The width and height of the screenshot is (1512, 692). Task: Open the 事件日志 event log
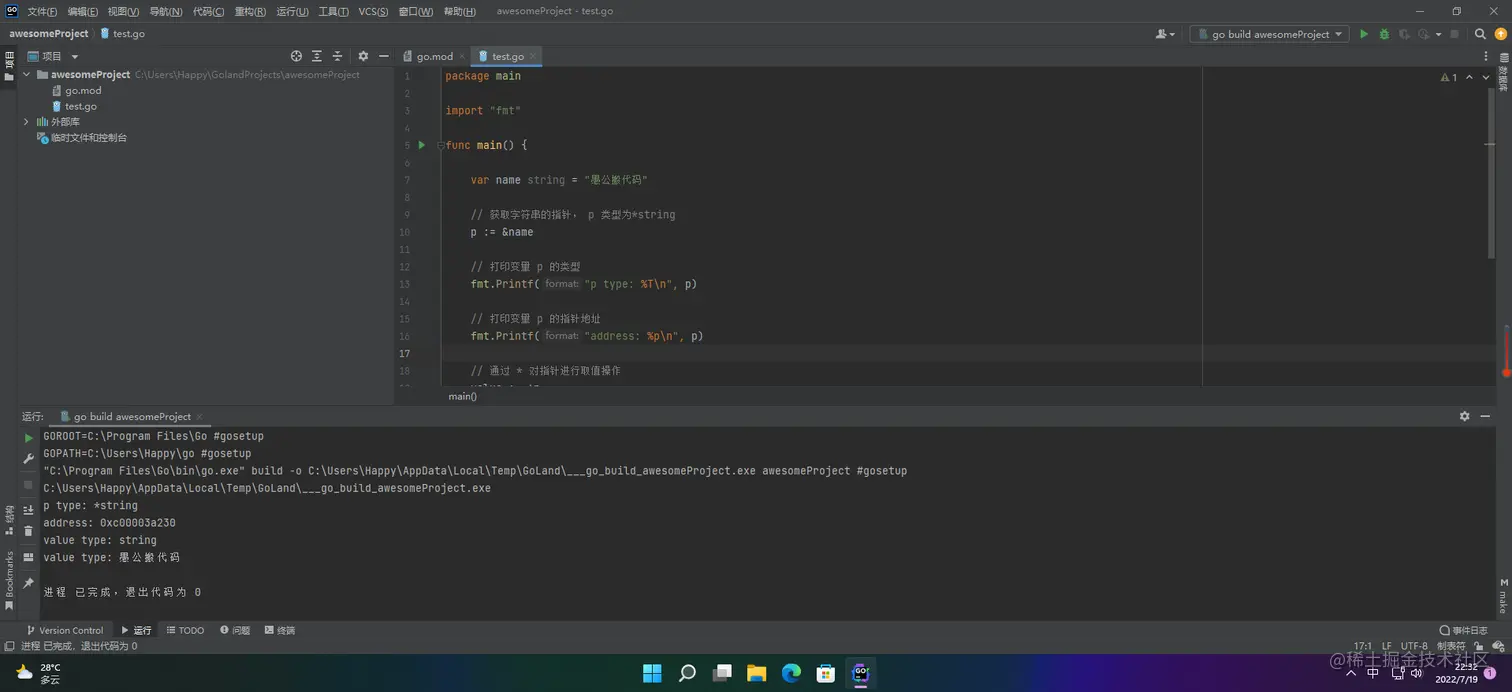1464,630
